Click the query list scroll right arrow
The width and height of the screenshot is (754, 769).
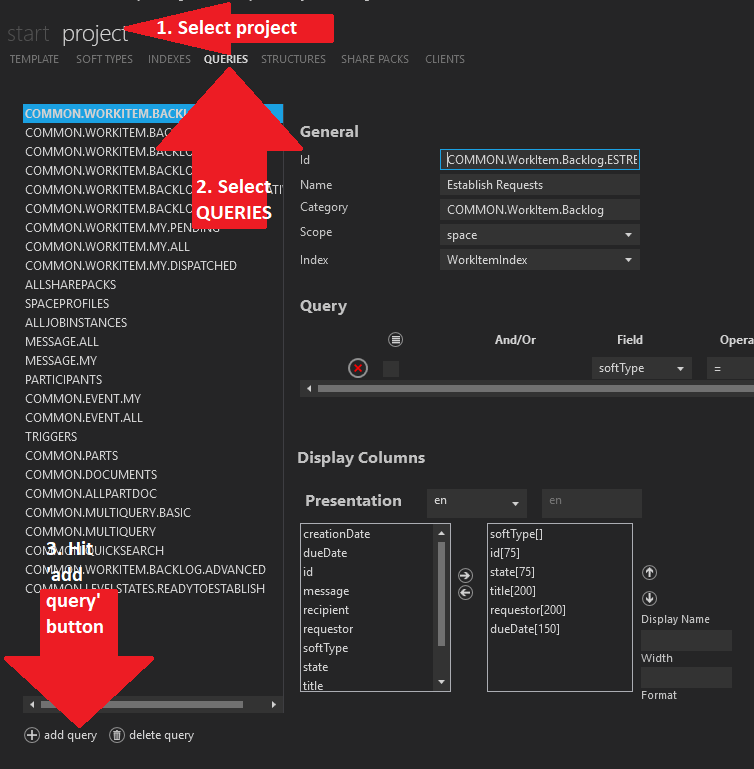pyautogui.click(x=274, y=705)
